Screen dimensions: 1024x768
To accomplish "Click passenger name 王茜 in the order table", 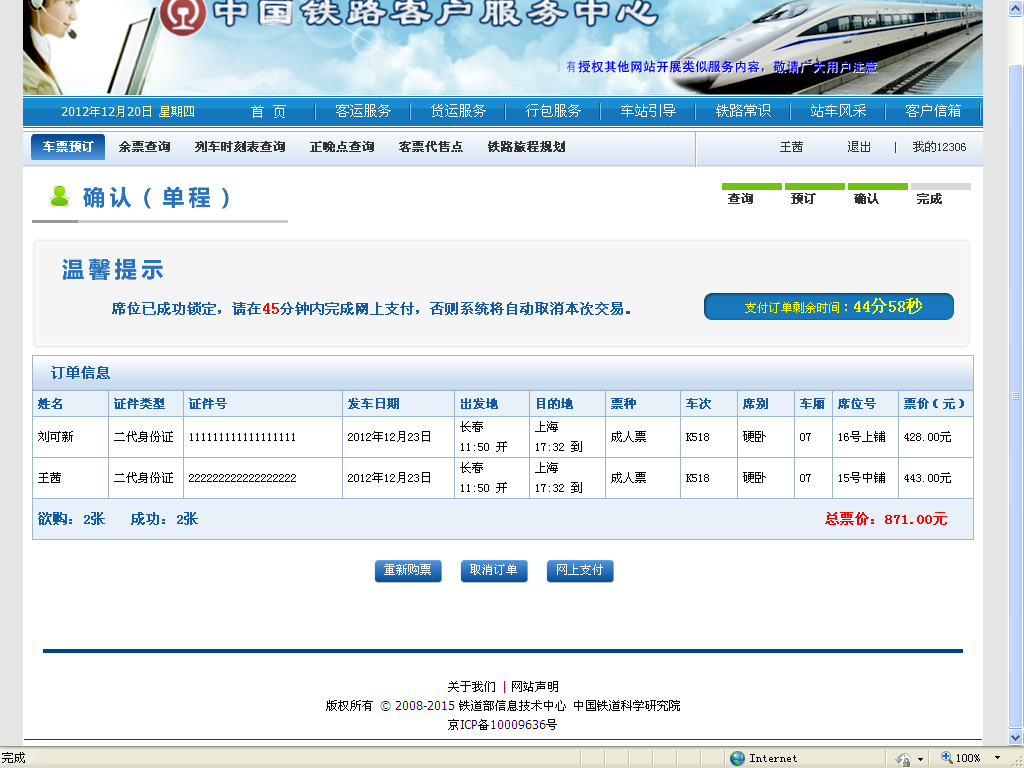I will (50, 478).
